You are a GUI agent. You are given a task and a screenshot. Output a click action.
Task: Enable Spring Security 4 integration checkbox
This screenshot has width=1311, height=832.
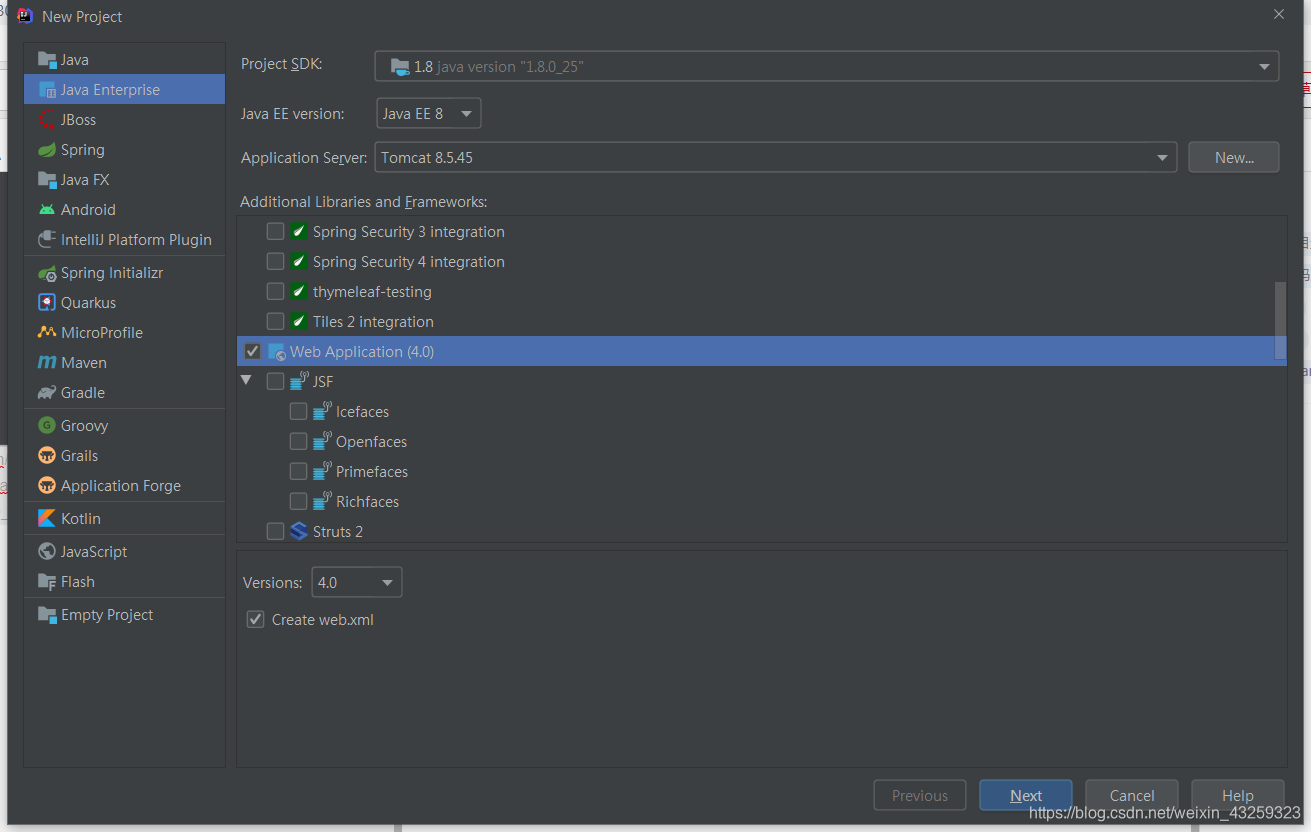(x=275, y=262)
